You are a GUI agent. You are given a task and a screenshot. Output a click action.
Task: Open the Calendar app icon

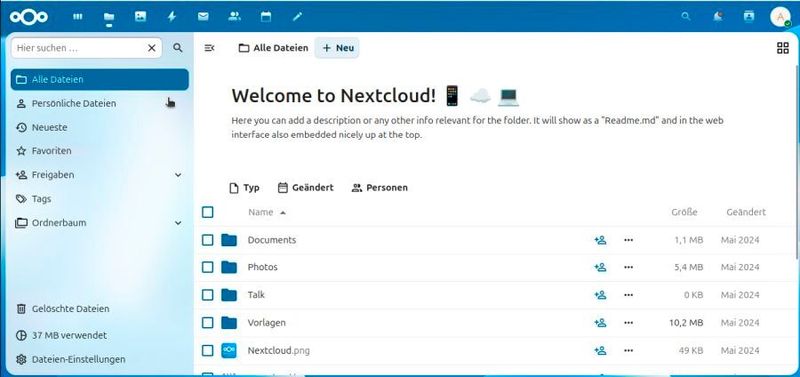click(x=266, y=17)
